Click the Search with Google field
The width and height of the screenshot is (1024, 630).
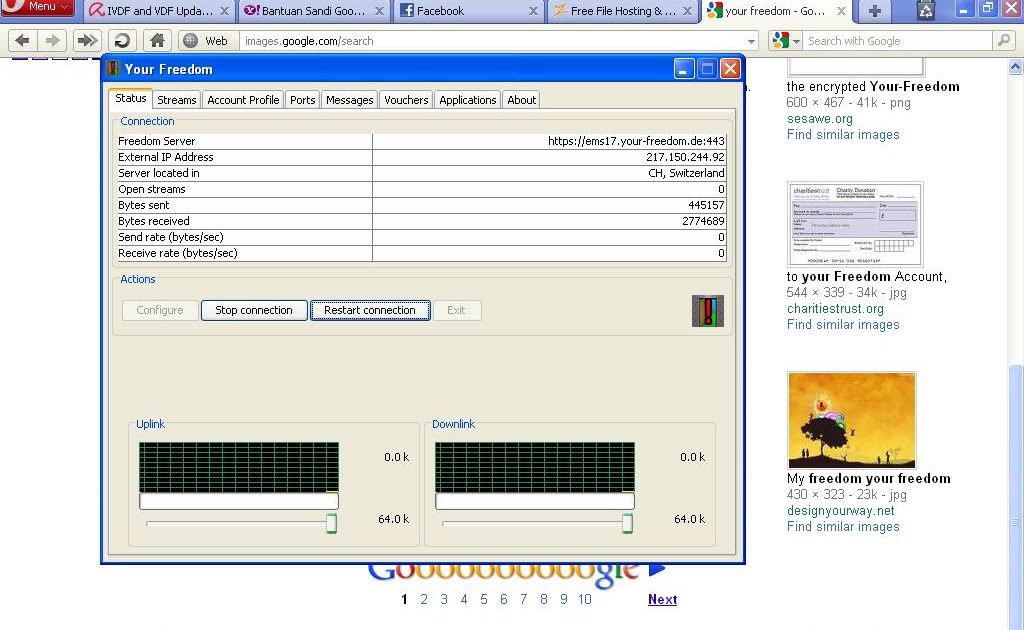click(898, 41)
